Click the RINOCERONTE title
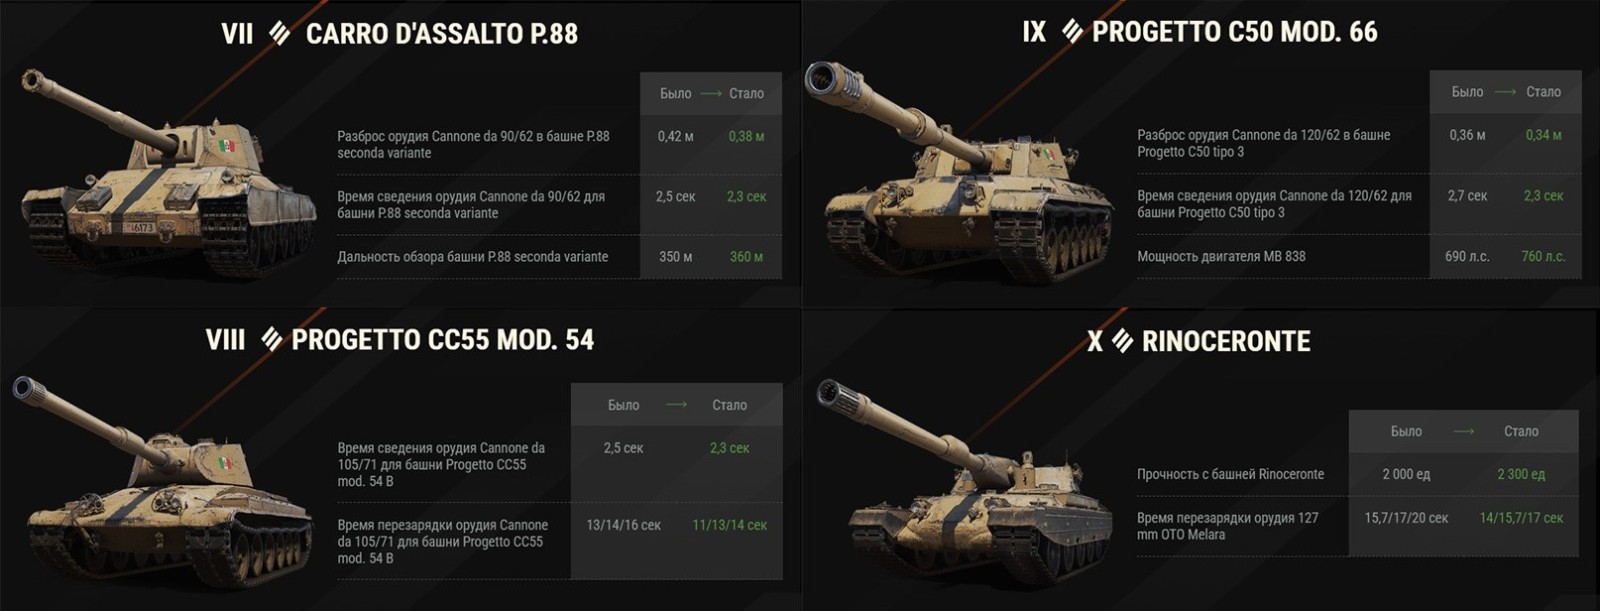The width and height of the screenshot is (1600, 611). [x=1226, y=342]
